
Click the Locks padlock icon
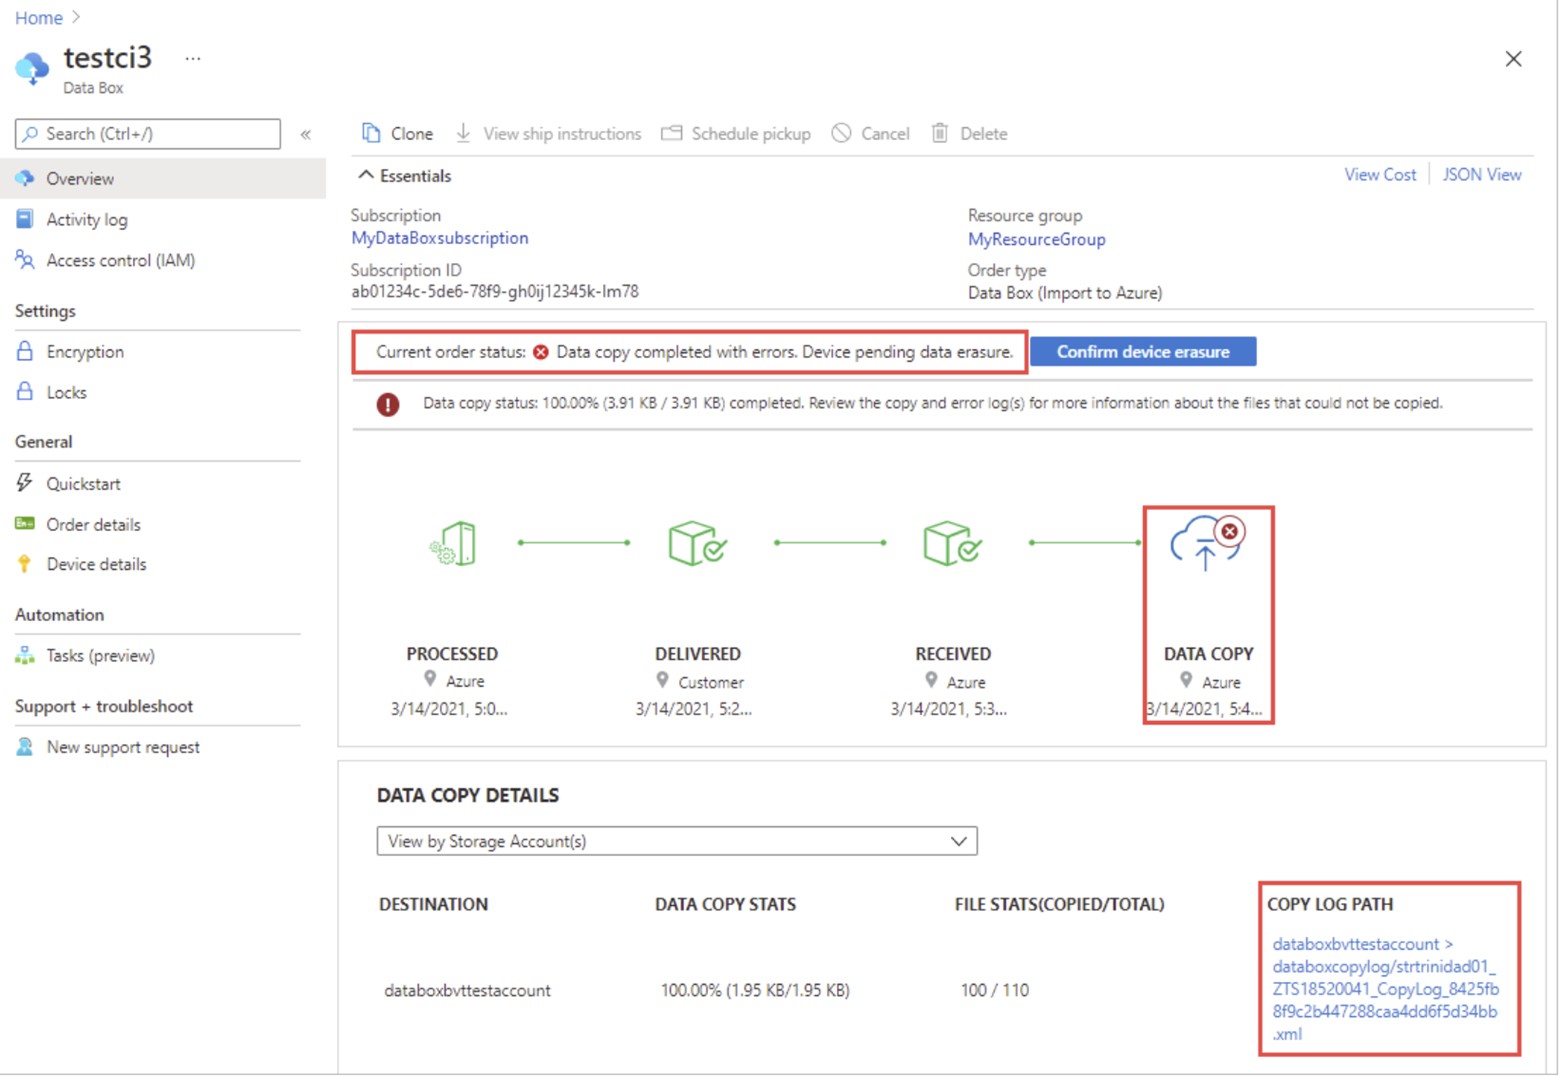(25, 392)
